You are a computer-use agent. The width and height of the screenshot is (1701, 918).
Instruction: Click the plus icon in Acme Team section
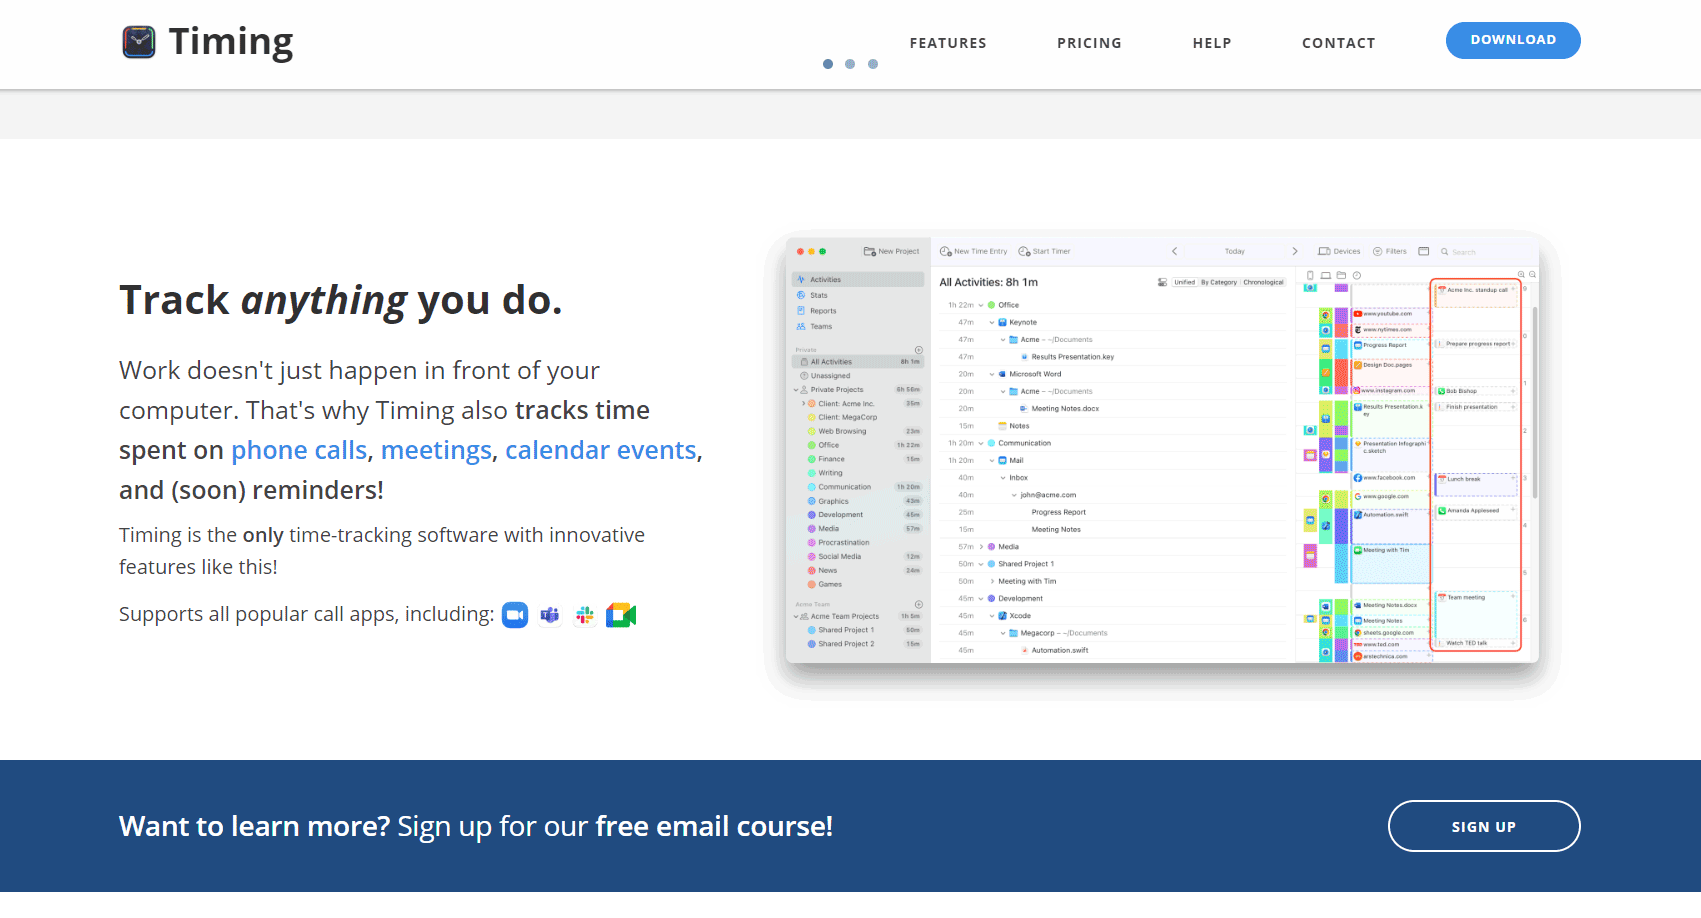[919, 604]
